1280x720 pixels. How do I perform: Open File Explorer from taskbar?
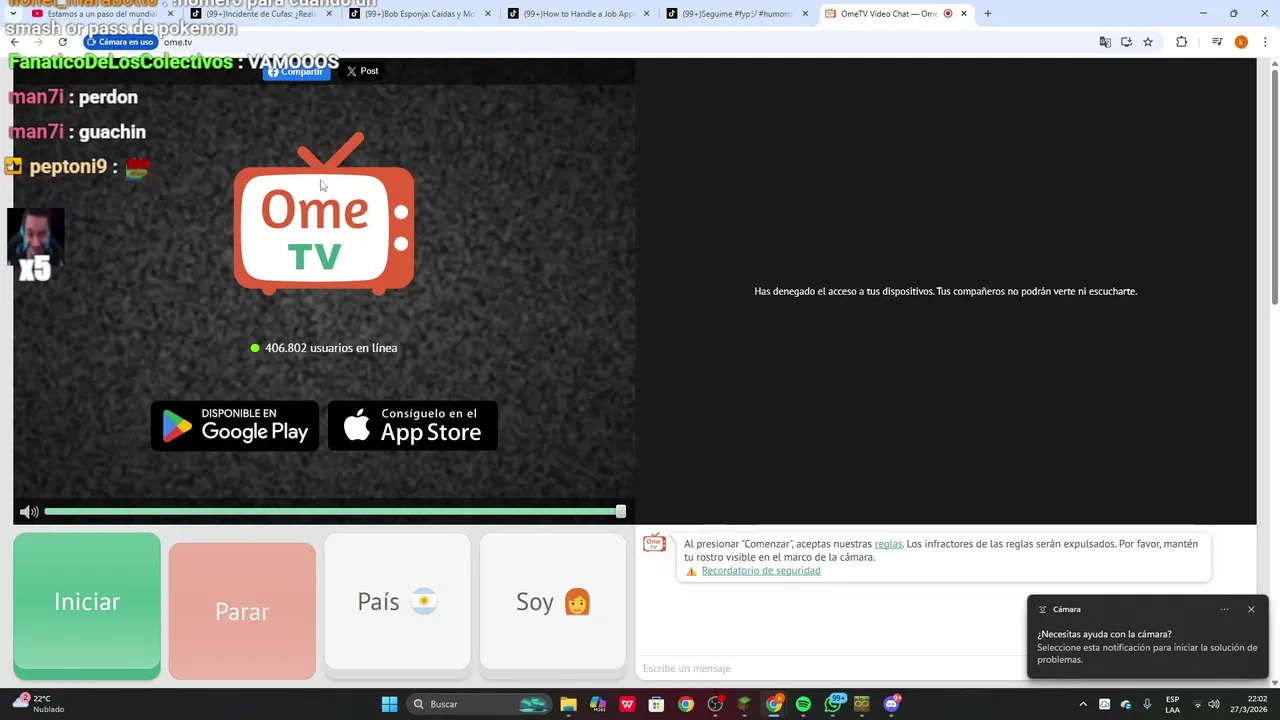click(x=568, y=704)
